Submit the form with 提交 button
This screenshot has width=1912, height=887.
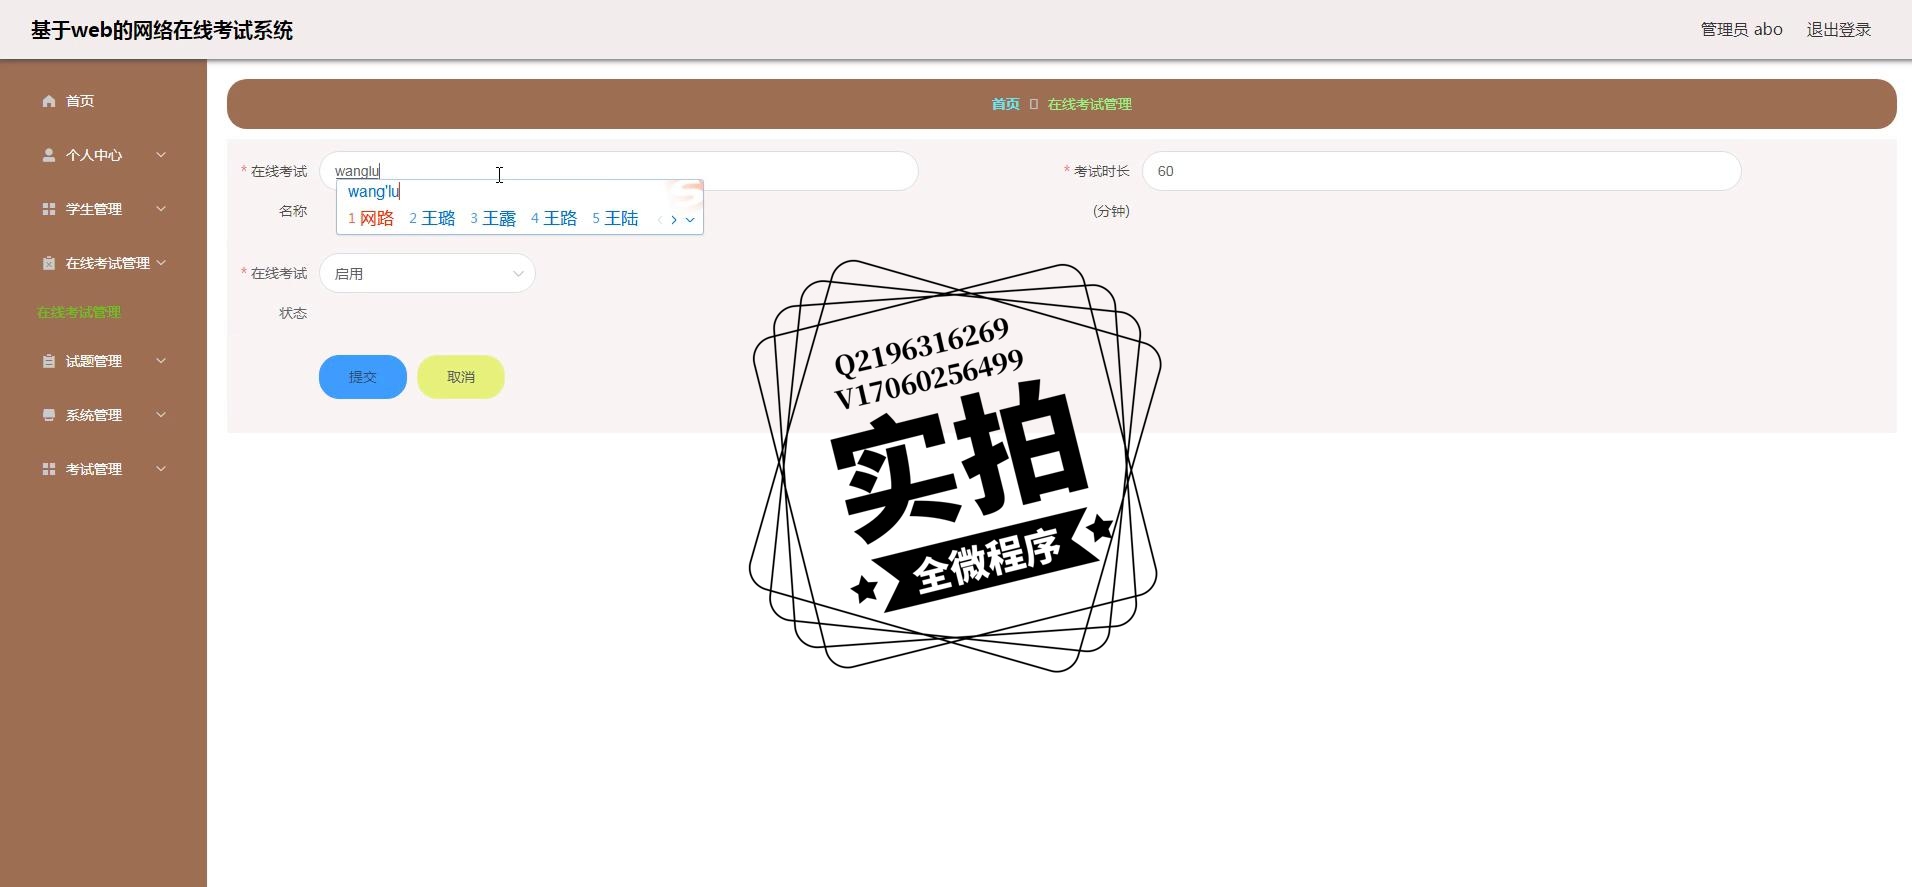[363, 377]
